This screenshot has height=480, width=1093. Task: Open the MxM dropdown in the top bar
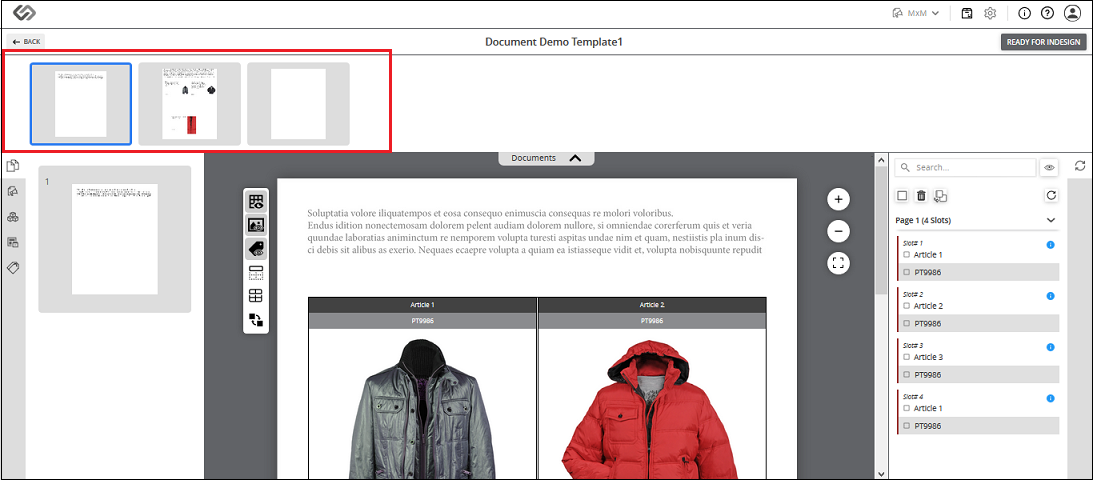tap(916, 13)
